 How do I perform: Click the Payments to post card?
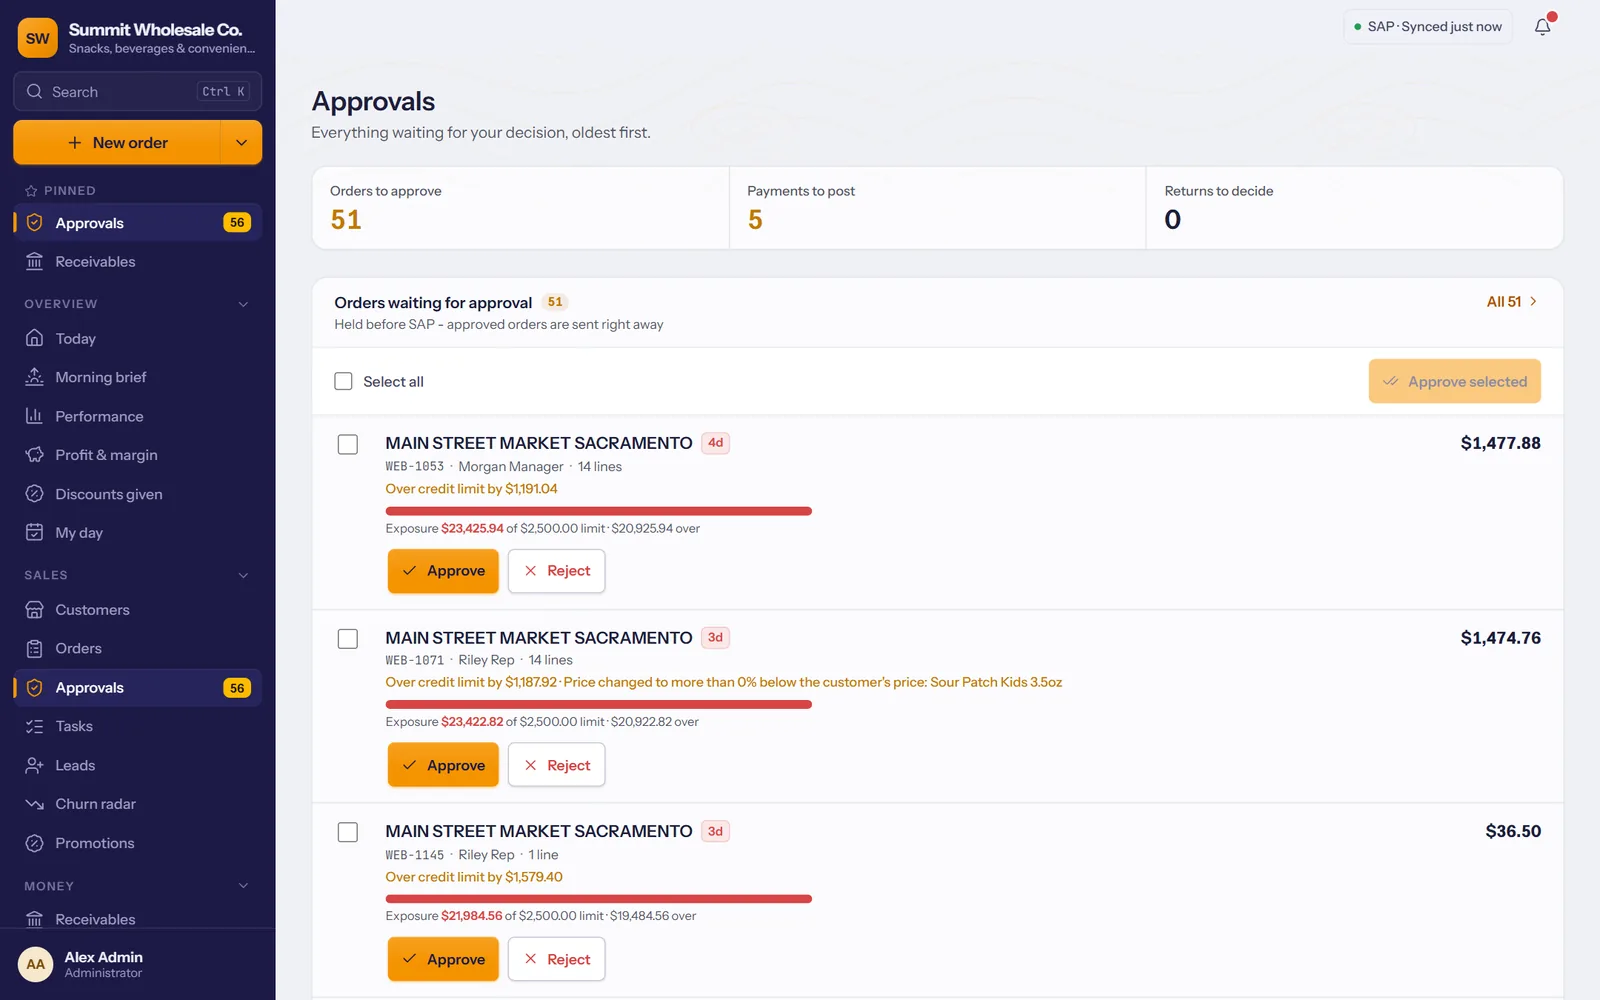click(x=937, y=208)
